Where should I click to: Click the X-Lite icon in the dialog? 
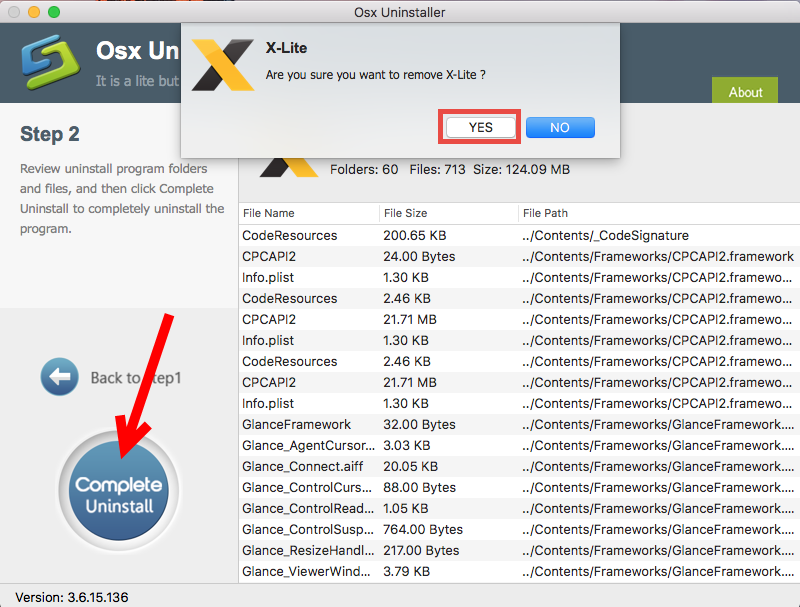tap(222, 65)
